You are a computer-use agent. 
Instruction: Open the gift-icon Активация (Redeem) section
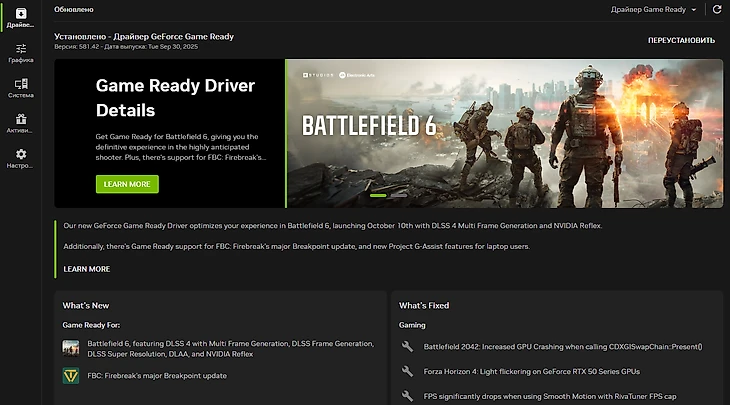20,124
